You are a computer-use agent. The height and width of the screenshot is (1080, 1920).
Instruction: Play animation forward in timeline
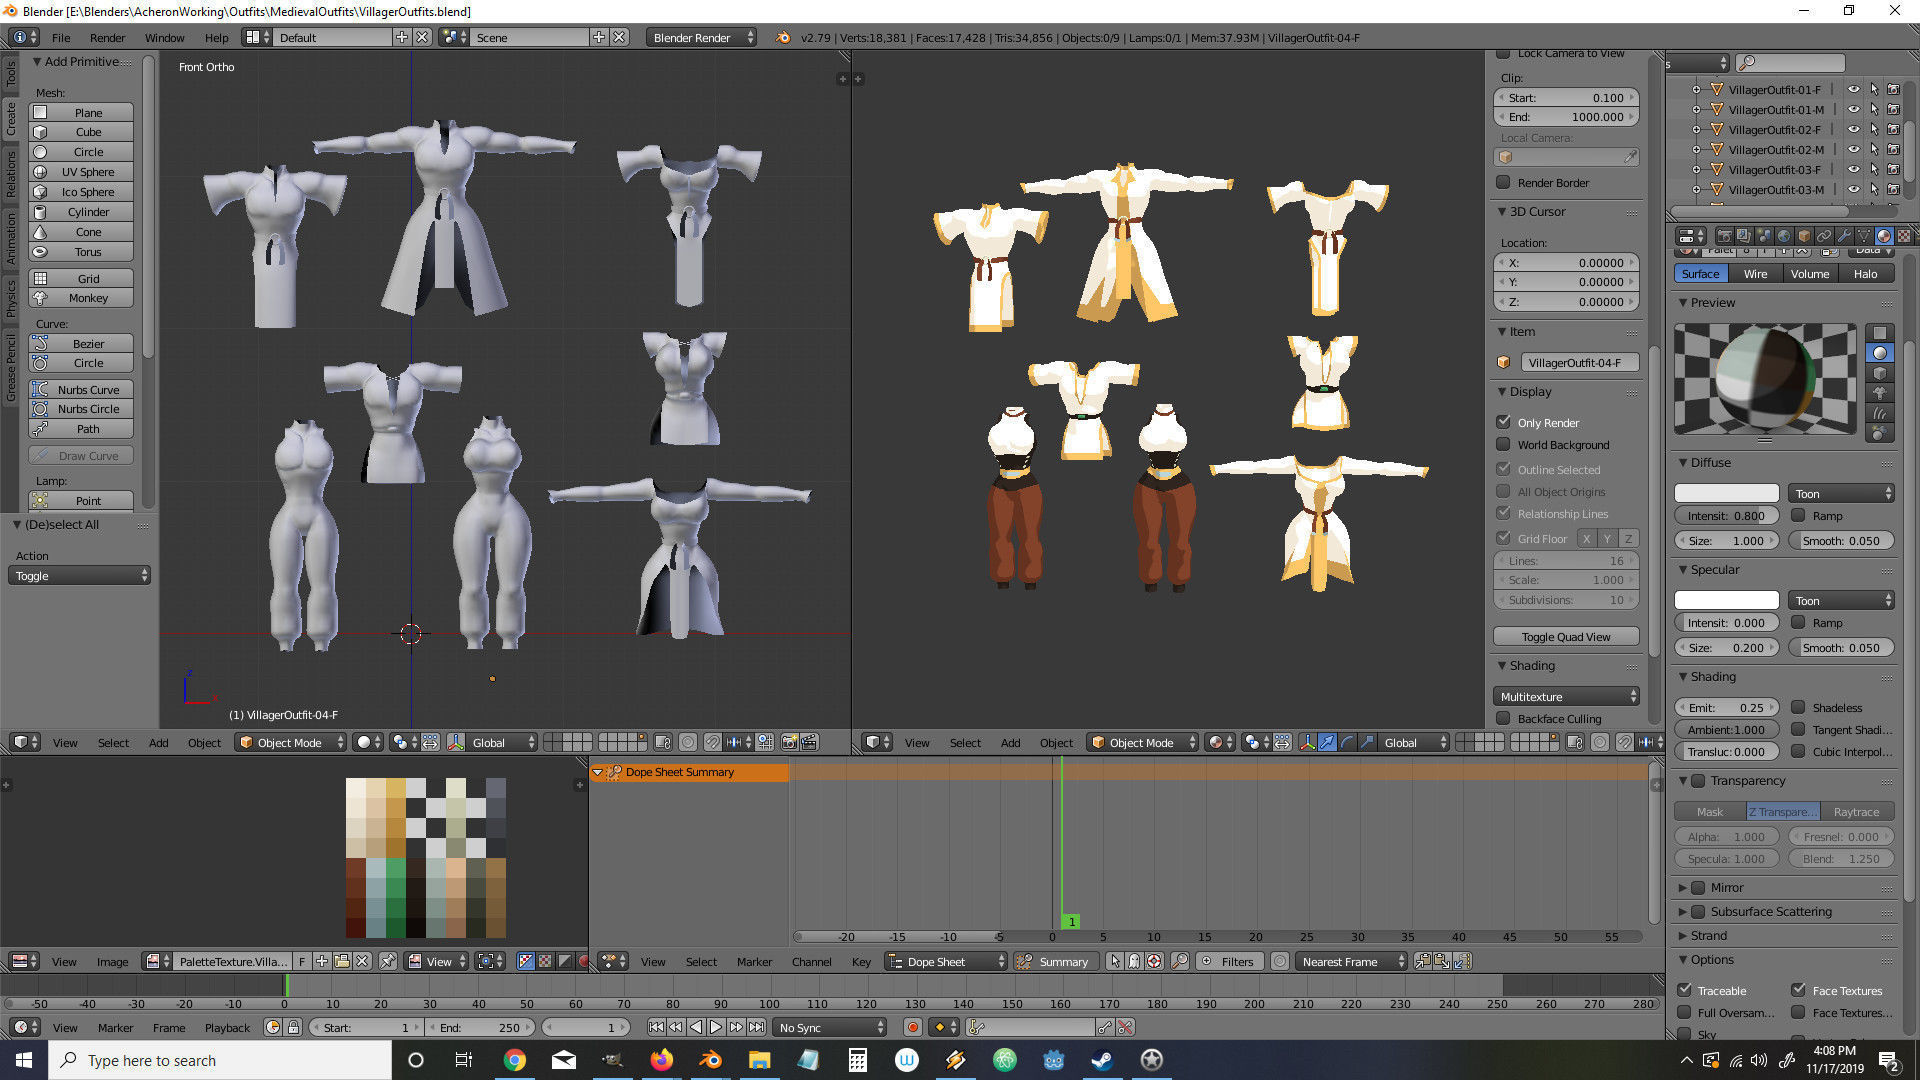pos(716,1027)
